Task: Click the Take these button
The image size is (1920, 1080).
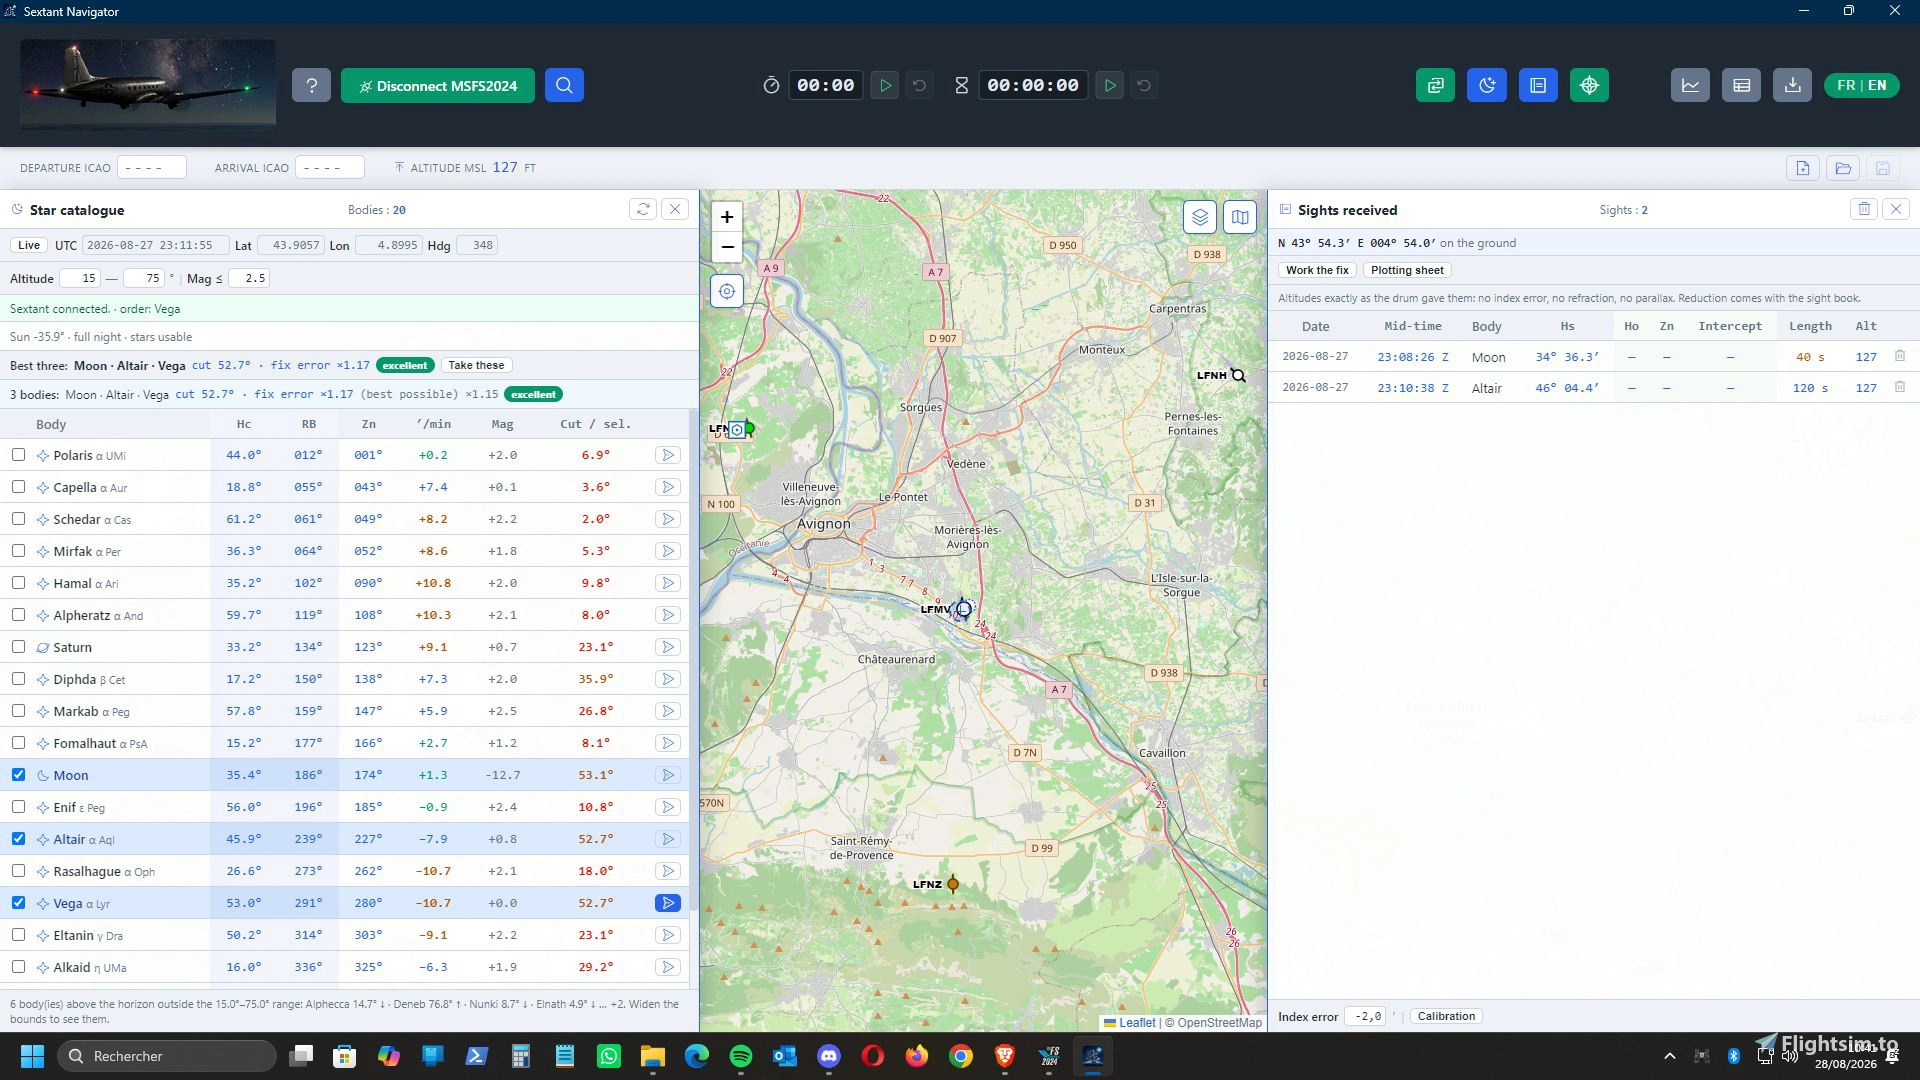Action: tap(476, 365)
